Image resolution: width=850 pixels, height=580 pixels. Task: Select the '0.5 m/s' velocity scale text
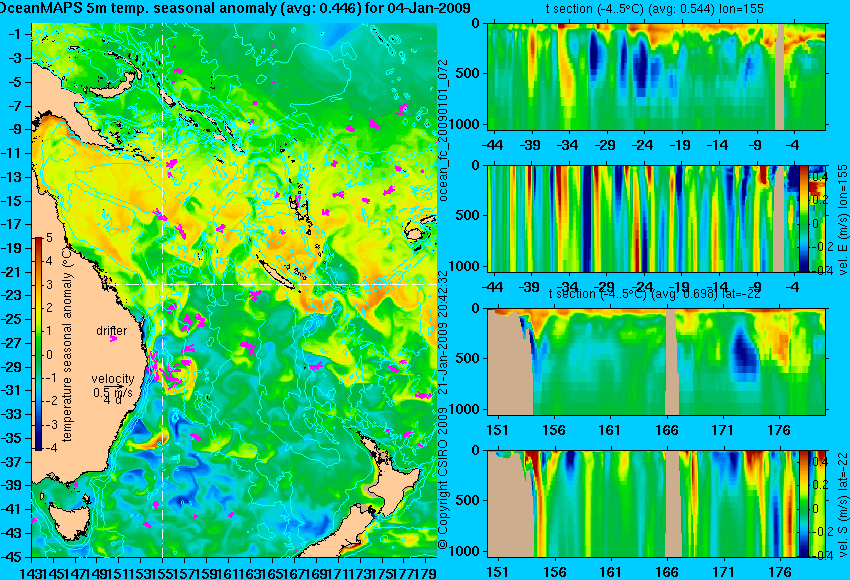tap(113, 391)
